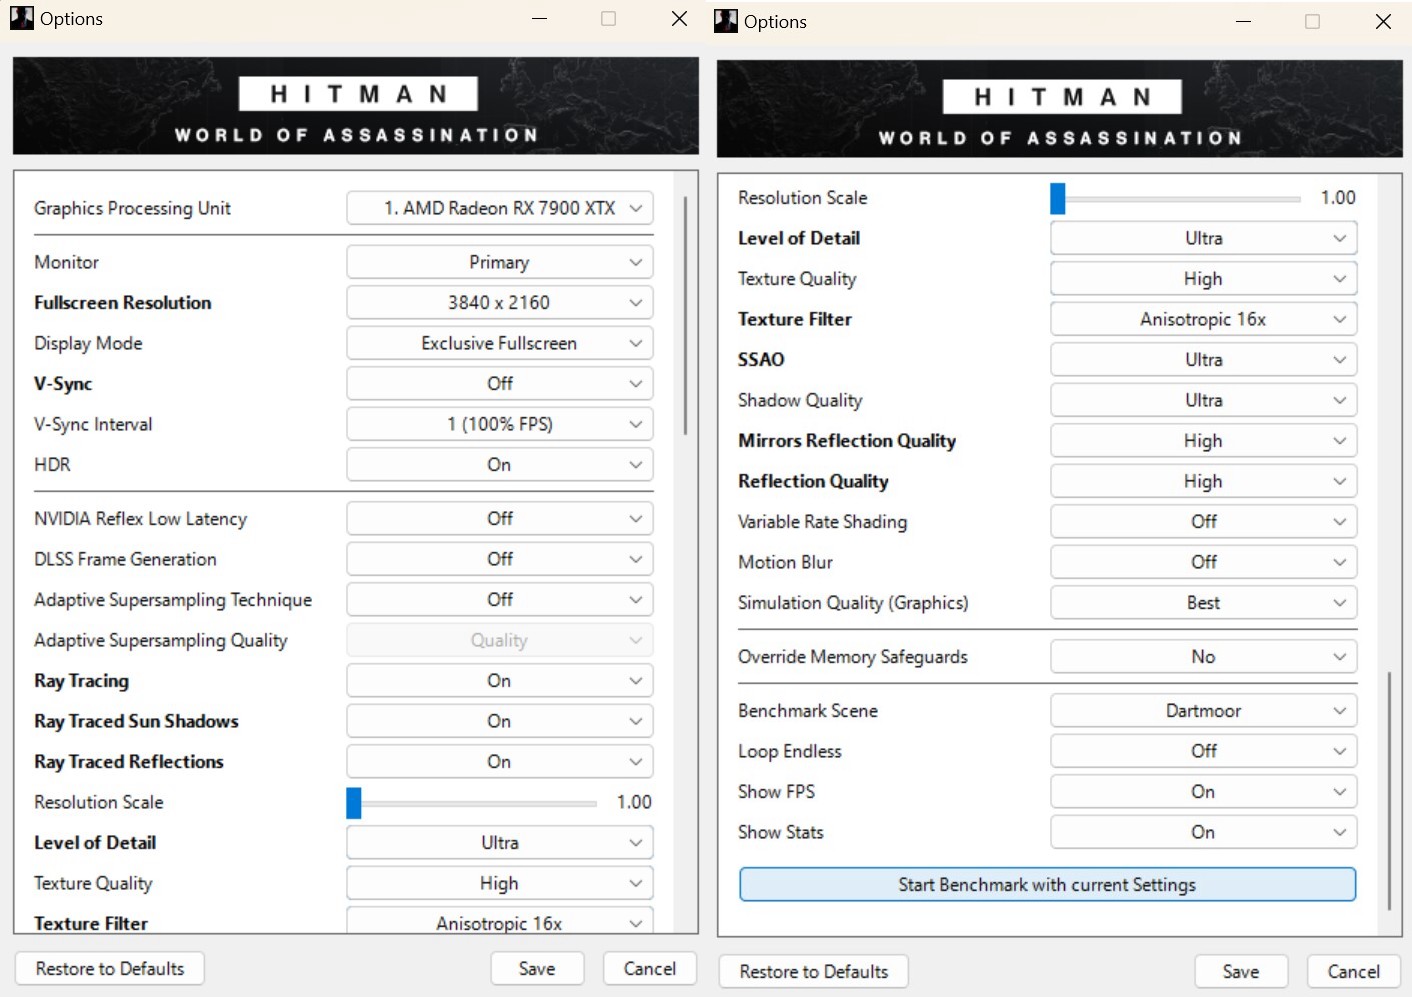Click the vertical scrollbar in right Options window

click(1389, 790)
